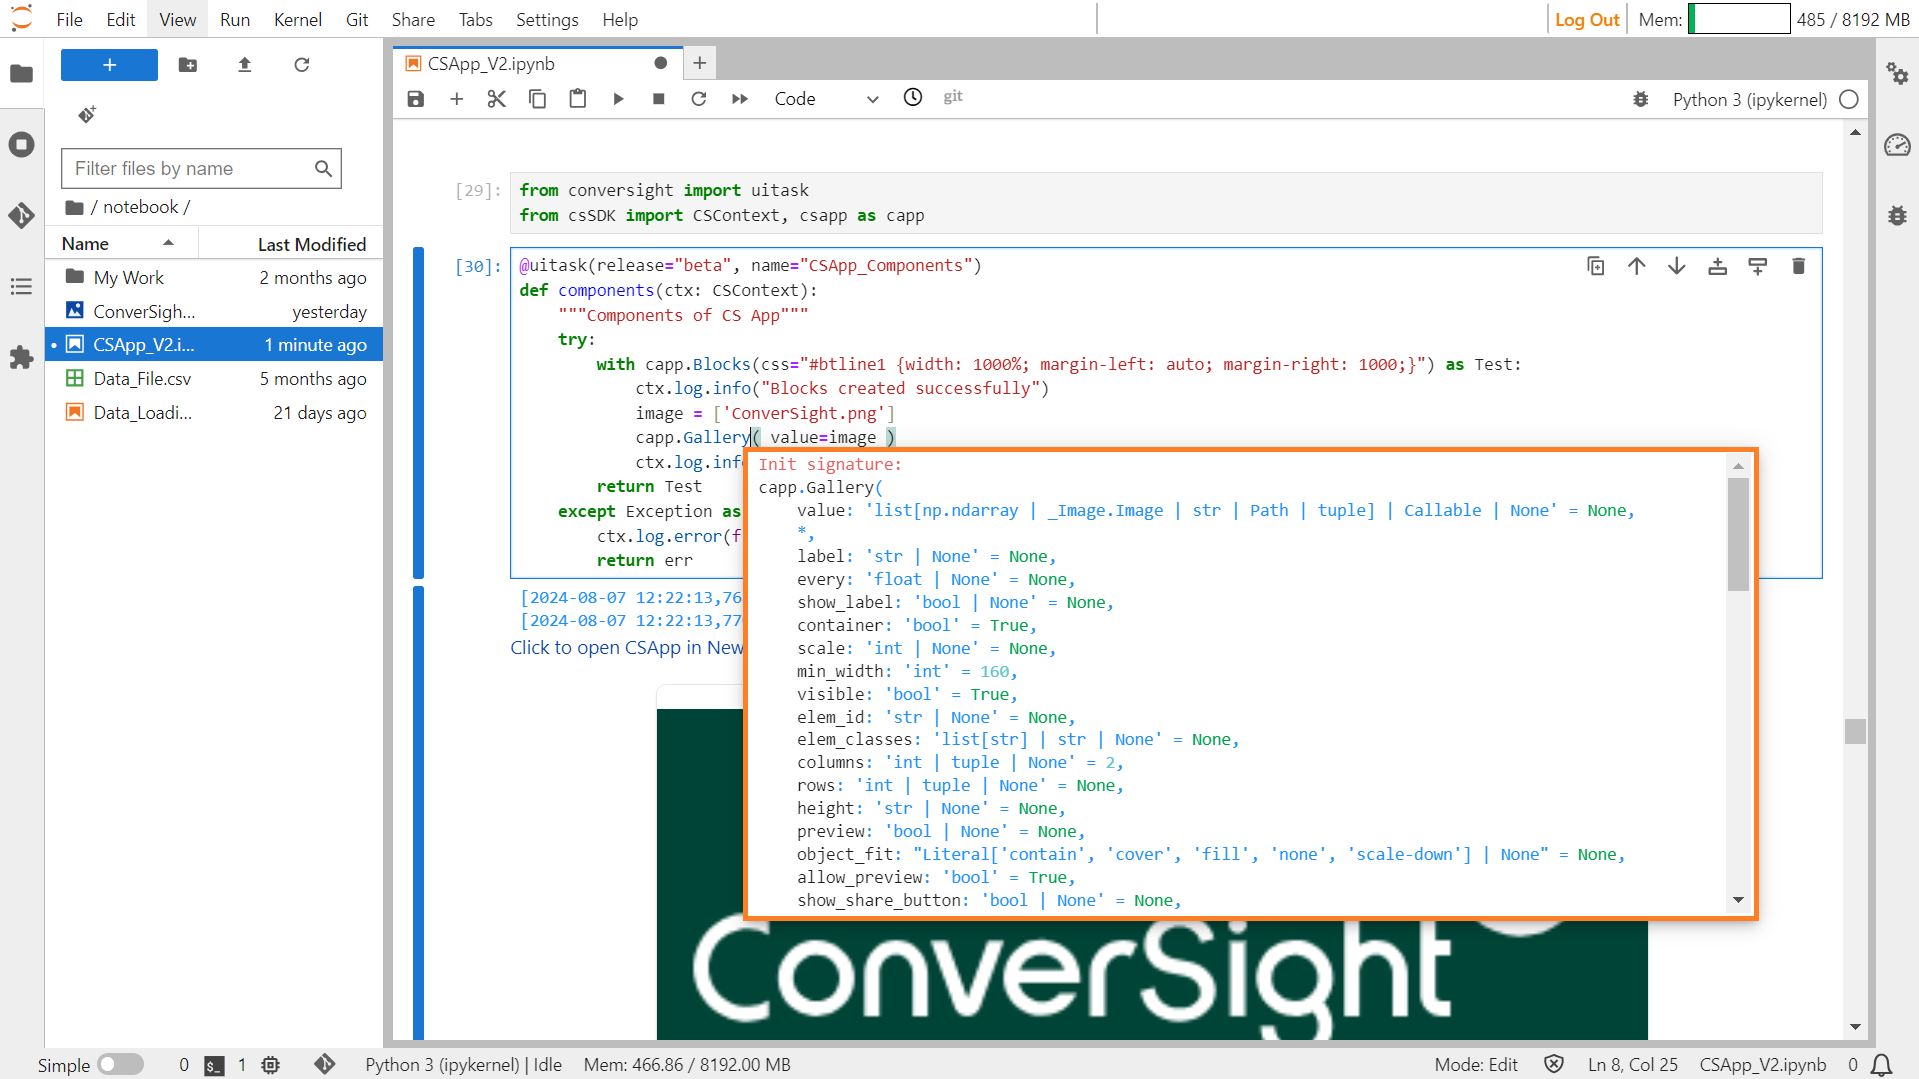
Task: Click the JupyterLab logo icon
Action: coord(21,18)
